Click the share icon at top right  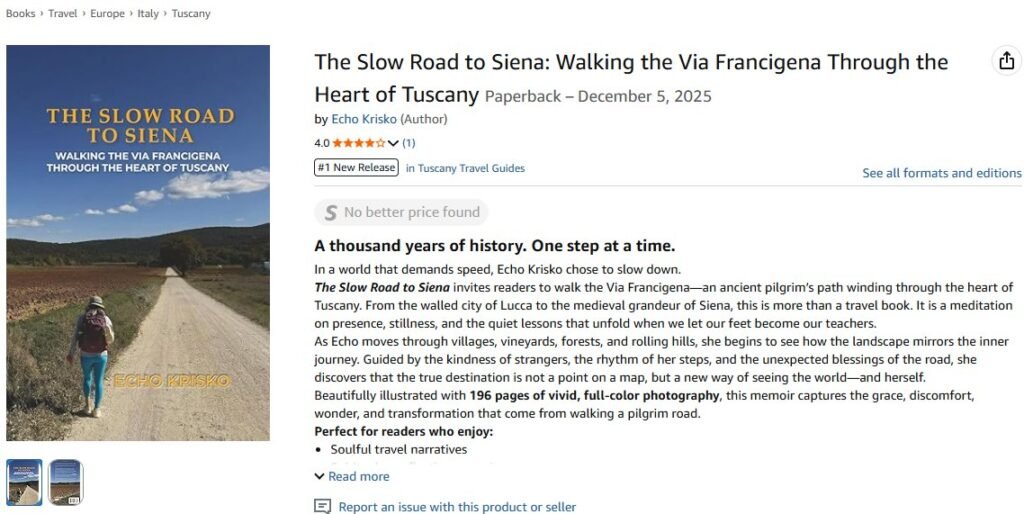(x=1006, y=61)
